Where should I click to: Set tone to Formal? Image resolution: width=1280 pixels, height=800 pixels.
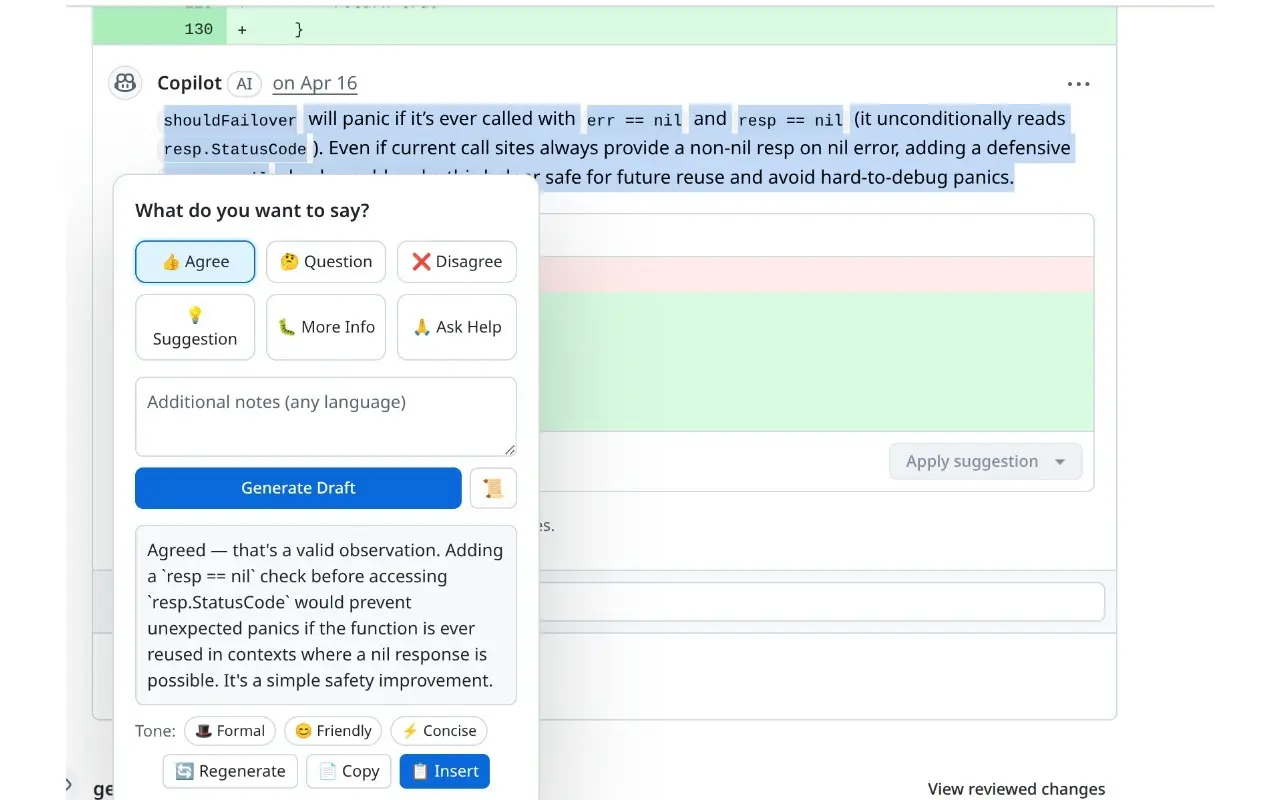(x=231, y=731)
